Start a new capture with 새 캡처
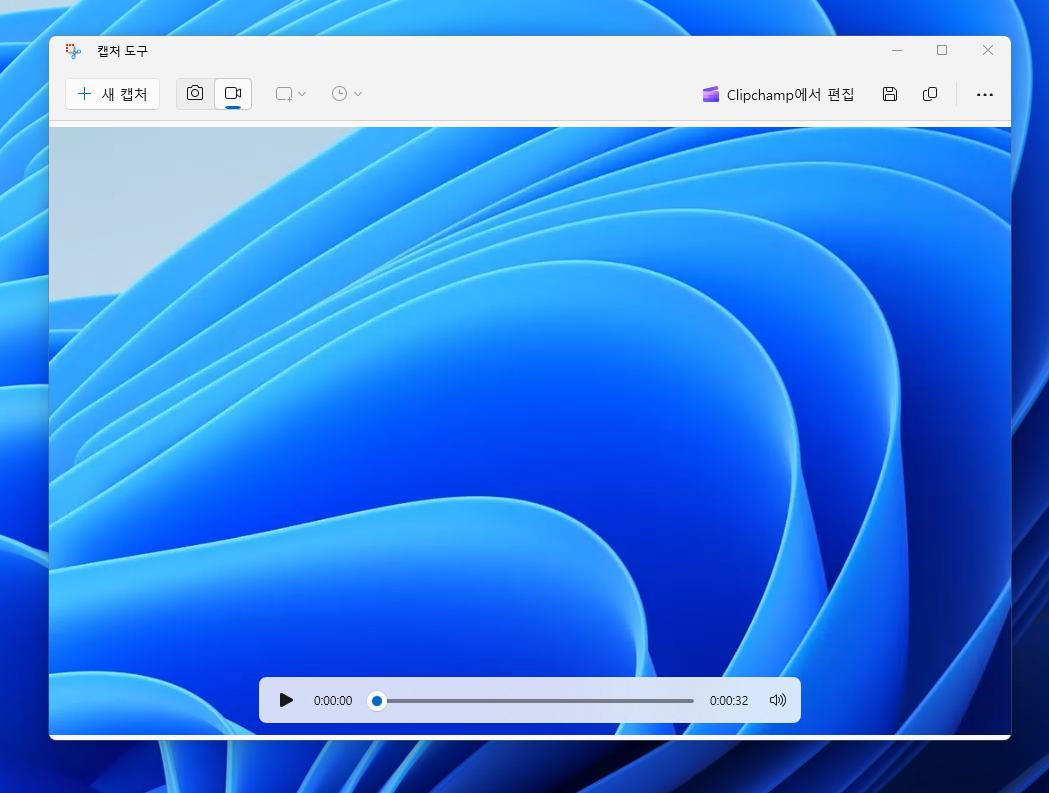 click(112, 94)
